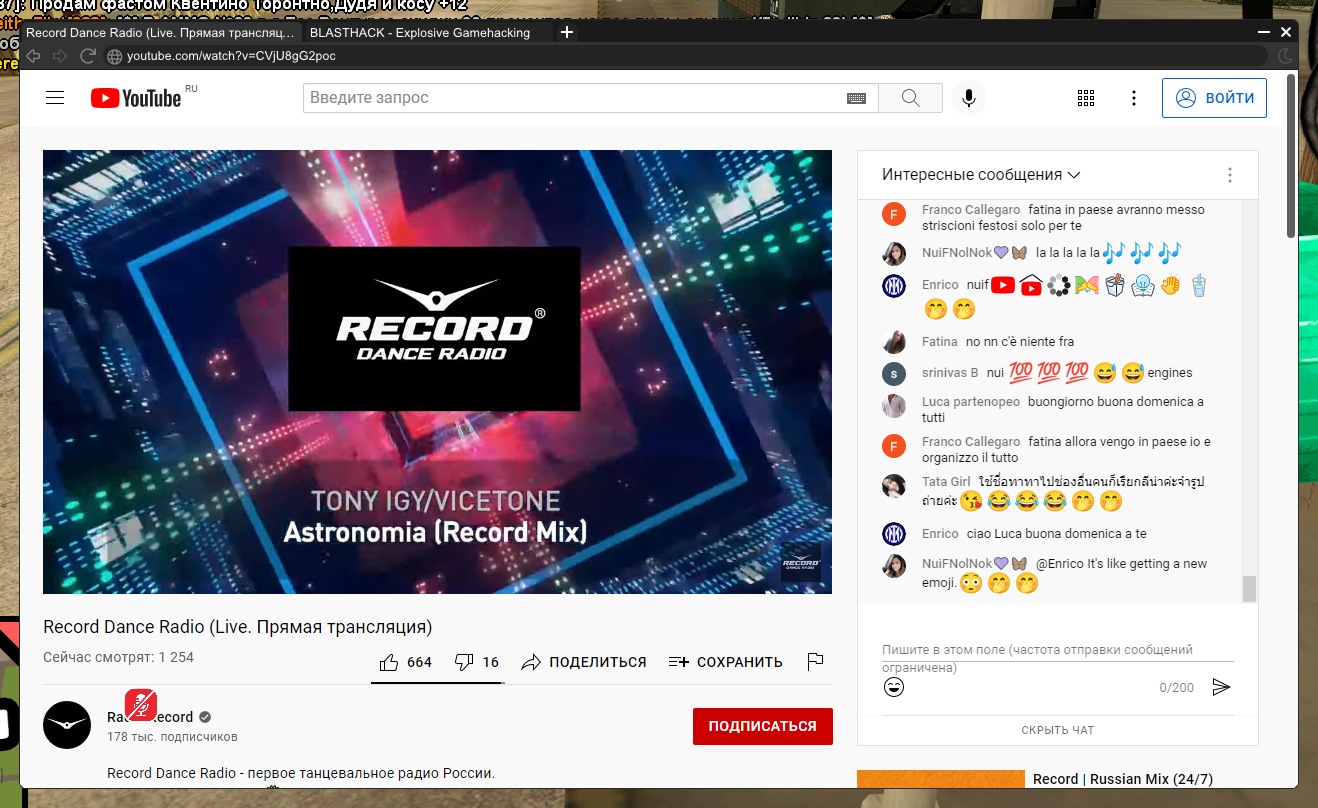1318x808 pixels.
Task: Switch to the BLASTHACK browser tab
Action: 420,33
